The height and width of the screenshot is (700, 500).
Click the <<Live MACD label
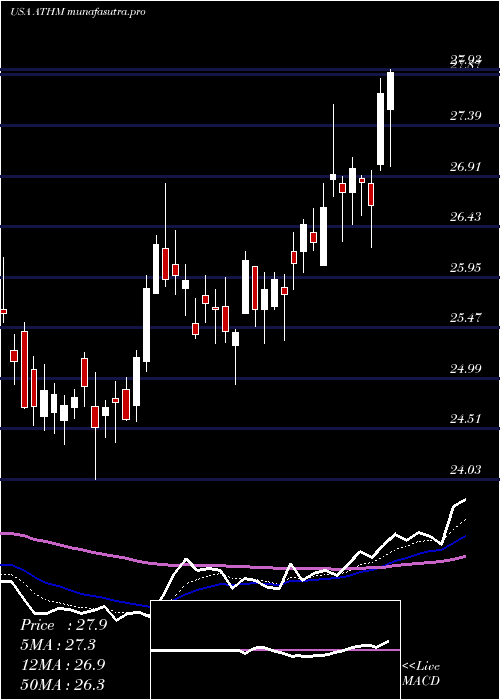point(421,674)
